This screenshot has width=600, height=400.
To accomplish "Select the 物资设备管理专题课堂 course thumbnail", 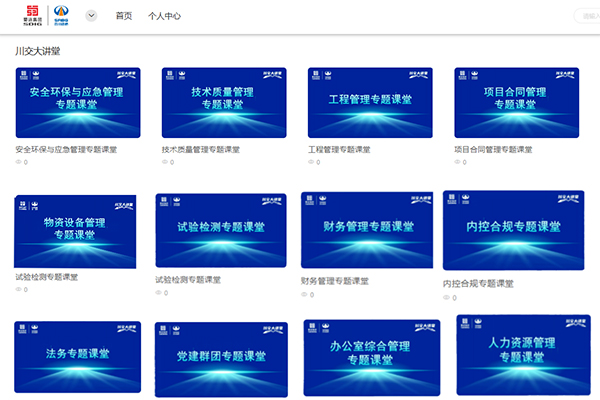I will (75, 231).
